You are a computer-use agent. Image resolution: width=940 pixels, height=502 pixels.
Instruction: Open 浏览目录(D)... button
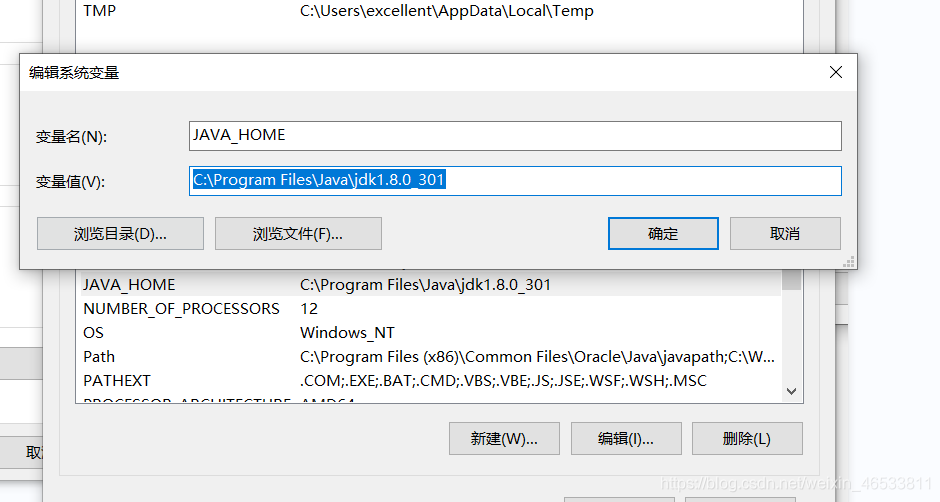point(120,233)
